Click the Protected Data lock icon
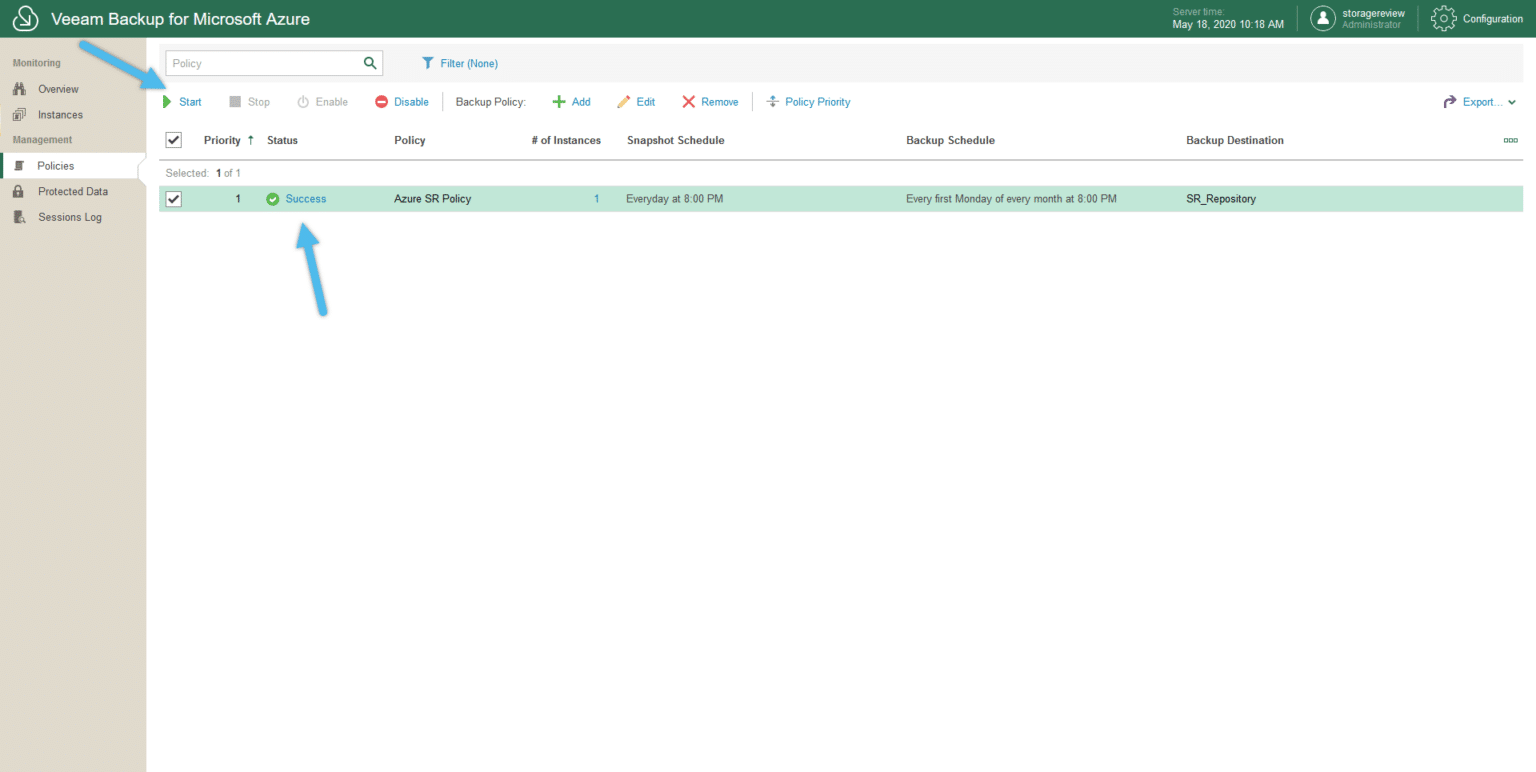The image size is (1536, 772). click(18, 192)
